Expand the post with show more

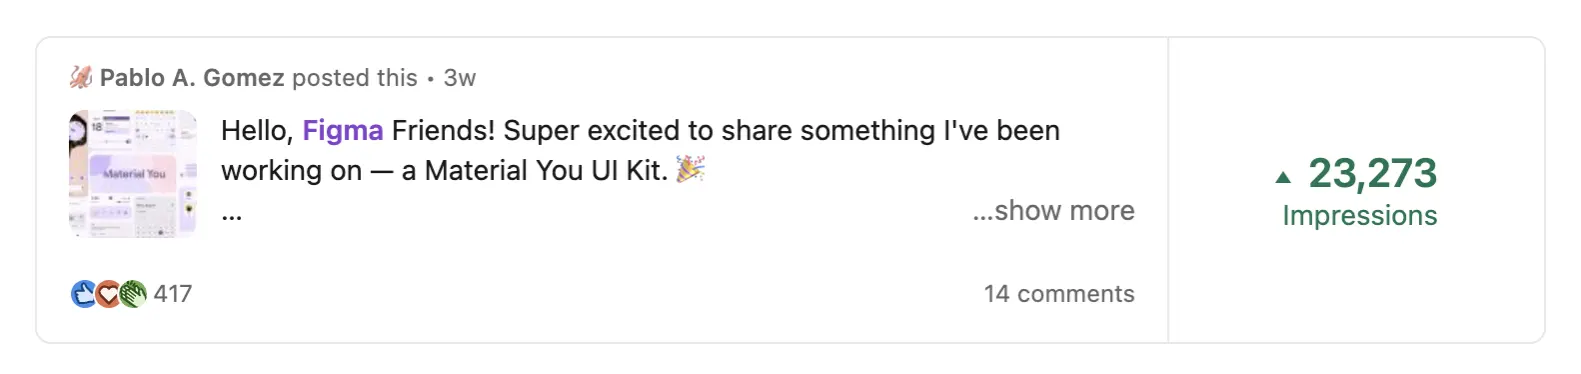point(1054,211)
